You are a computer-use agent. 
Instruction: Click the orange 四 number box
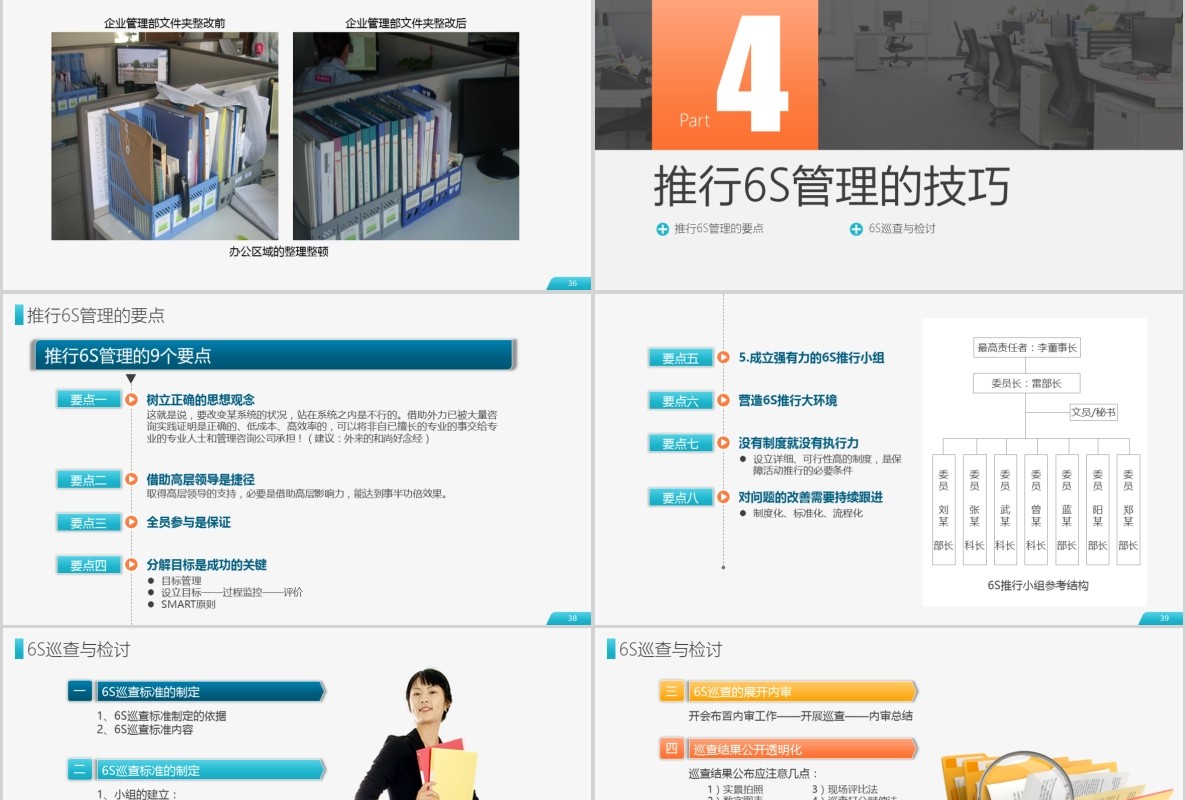tap(671, 749)
